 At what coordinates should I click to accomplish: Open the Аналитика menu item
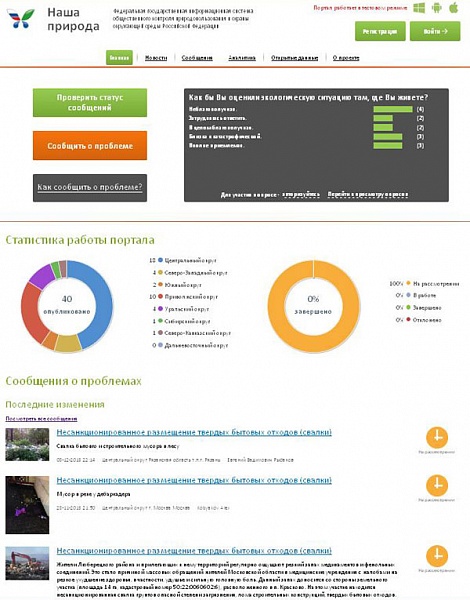242,58
